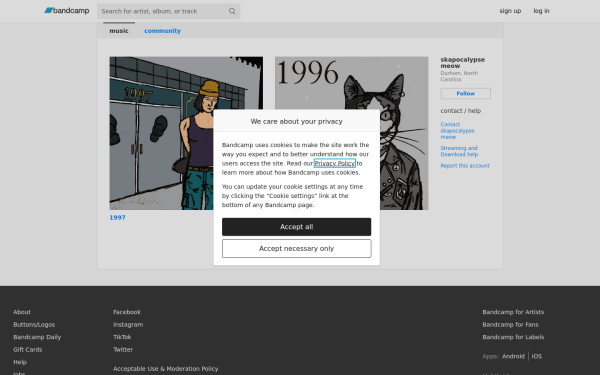Click the search magnifier icon
The height and width of the screenshot is (375, 600).
click(x=232, y=11)
